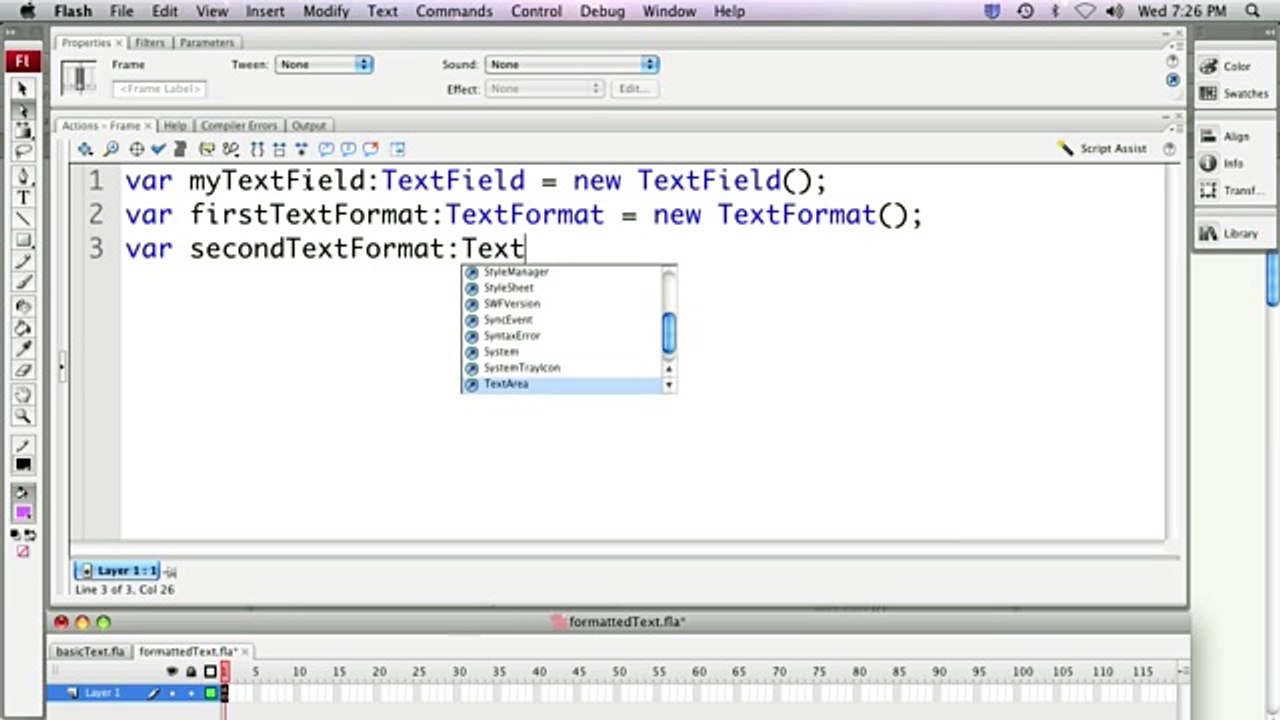Choose SyntaxError from code hint list
This screenshot has height=720, width=1280.
[561, 336]
